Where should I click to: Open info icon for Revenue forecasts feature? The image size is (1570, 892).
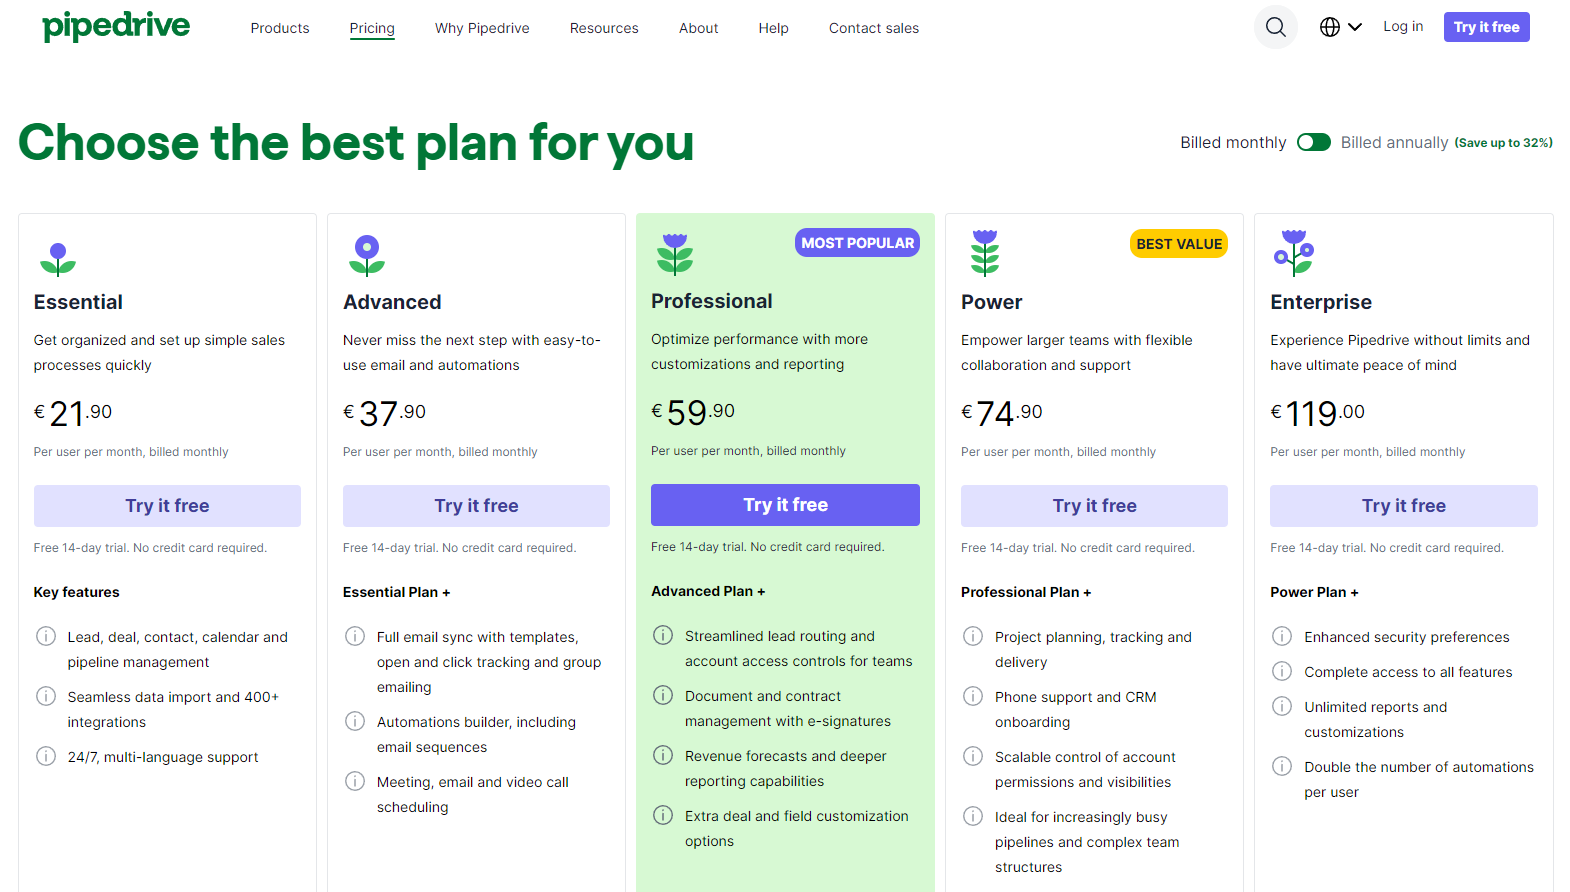click(663, 755)
